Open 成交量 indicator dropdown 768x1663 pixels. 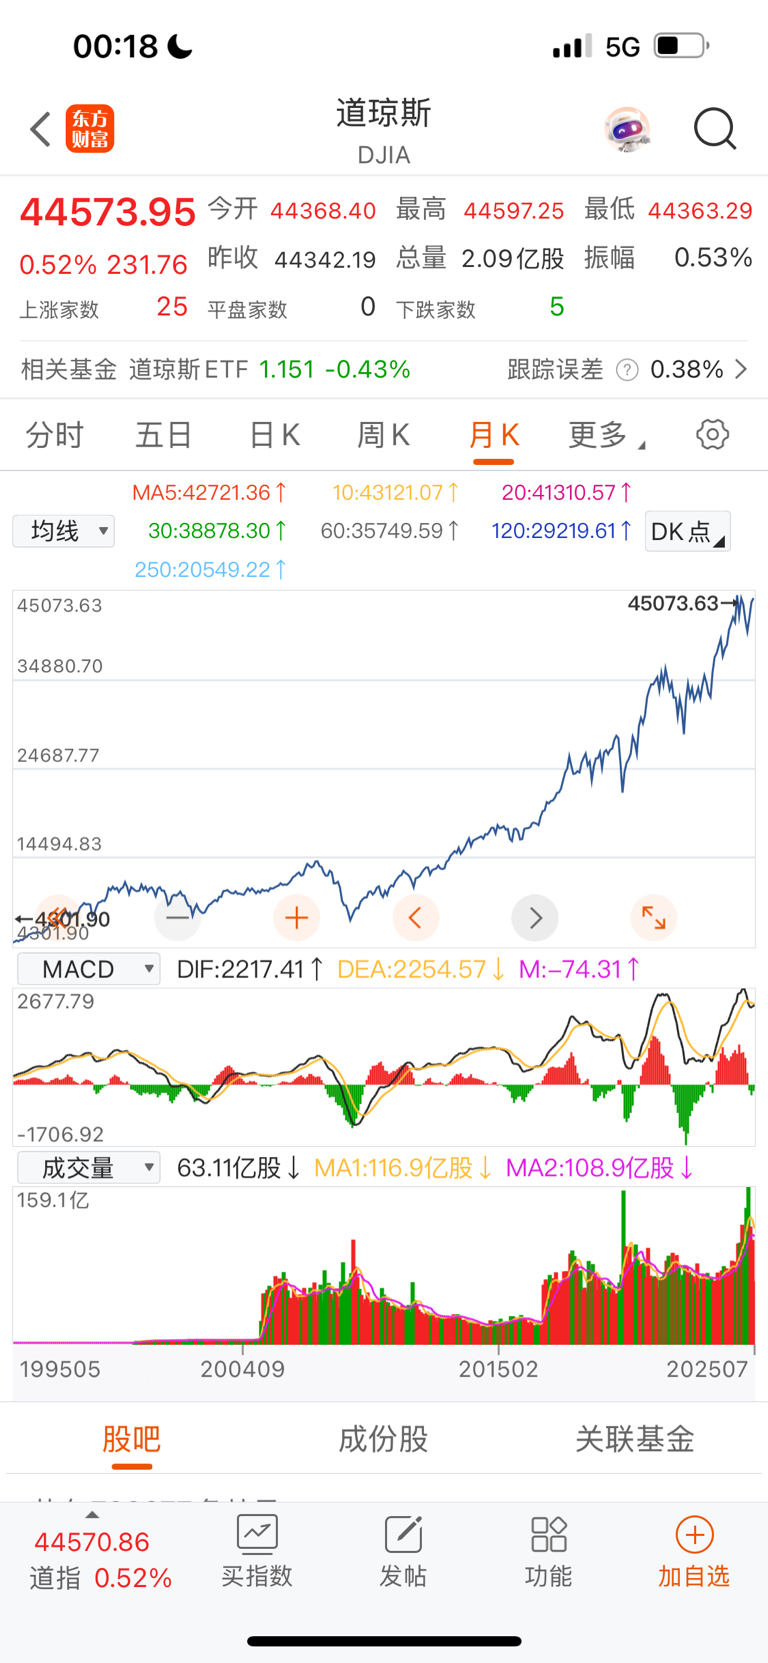point(89,1167)
